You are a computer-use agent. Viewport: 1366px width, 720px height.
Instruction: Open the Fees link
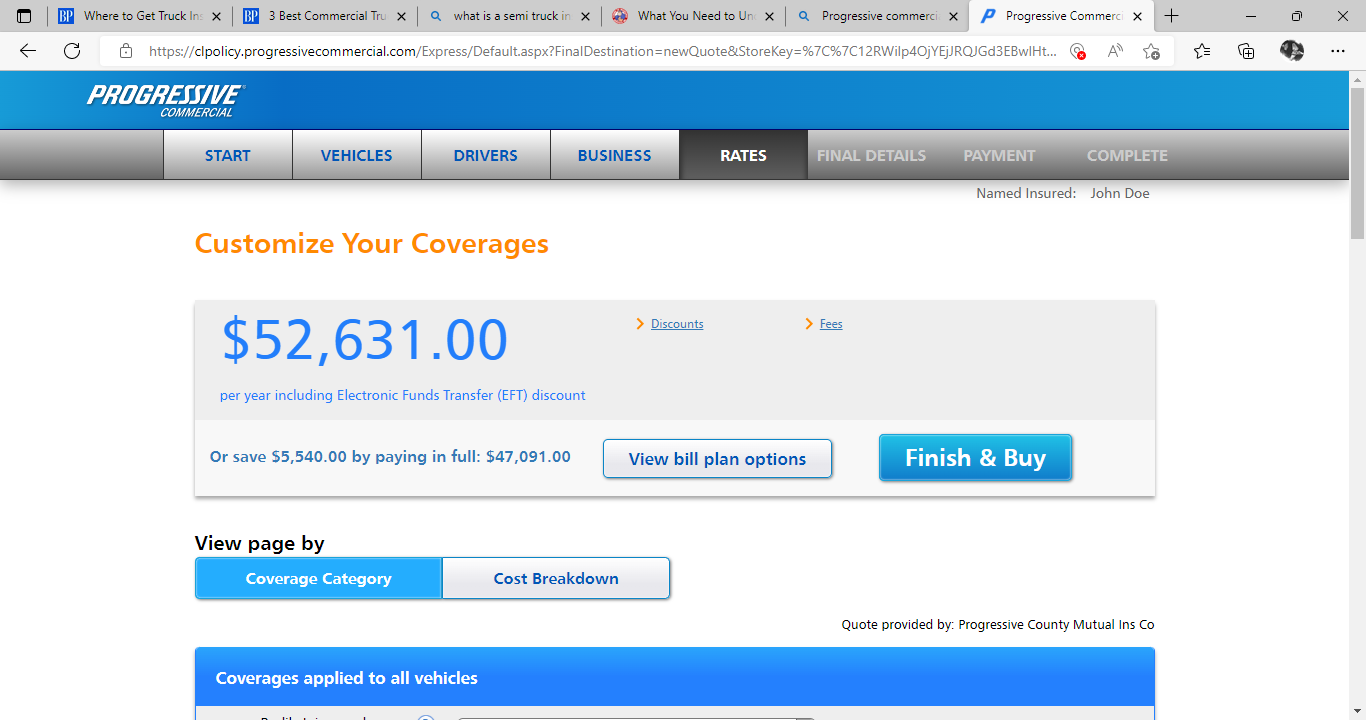[x=831, y=324]
